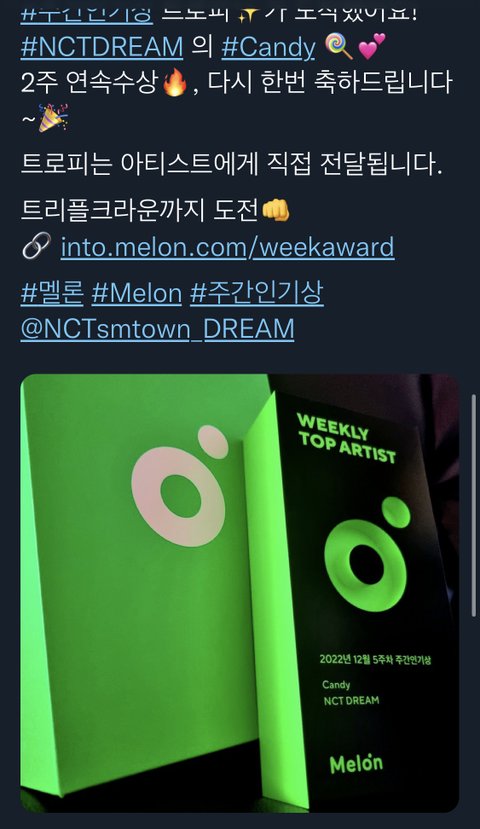Image resolution: width=480 pixels, height=829 pixels.
Task: Click the Melon wordmark at the trophy bottom
Action: pyautogui.click(x=356, y=763)
